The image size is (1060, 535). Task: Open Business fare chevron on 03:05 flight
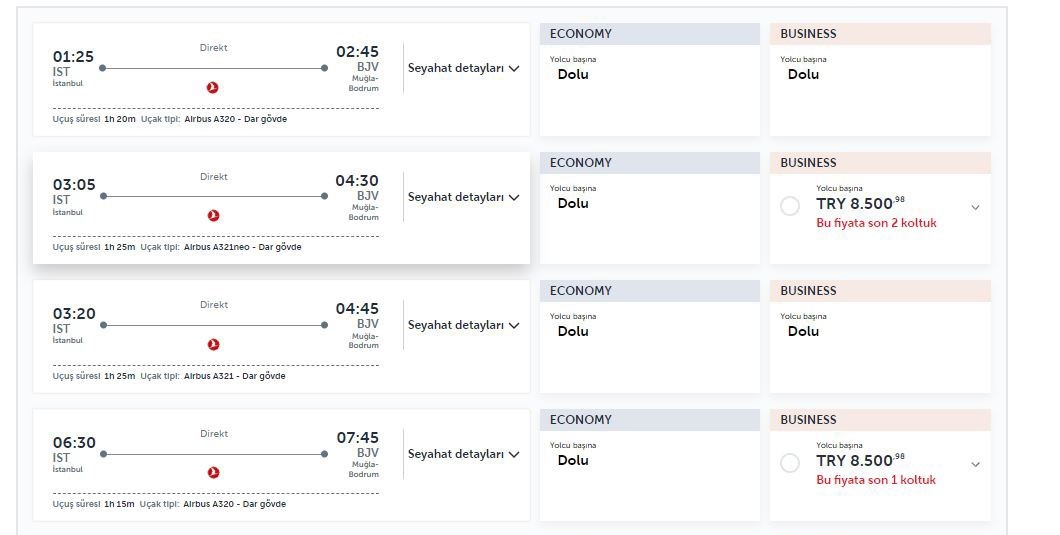(x=975, y=207)
